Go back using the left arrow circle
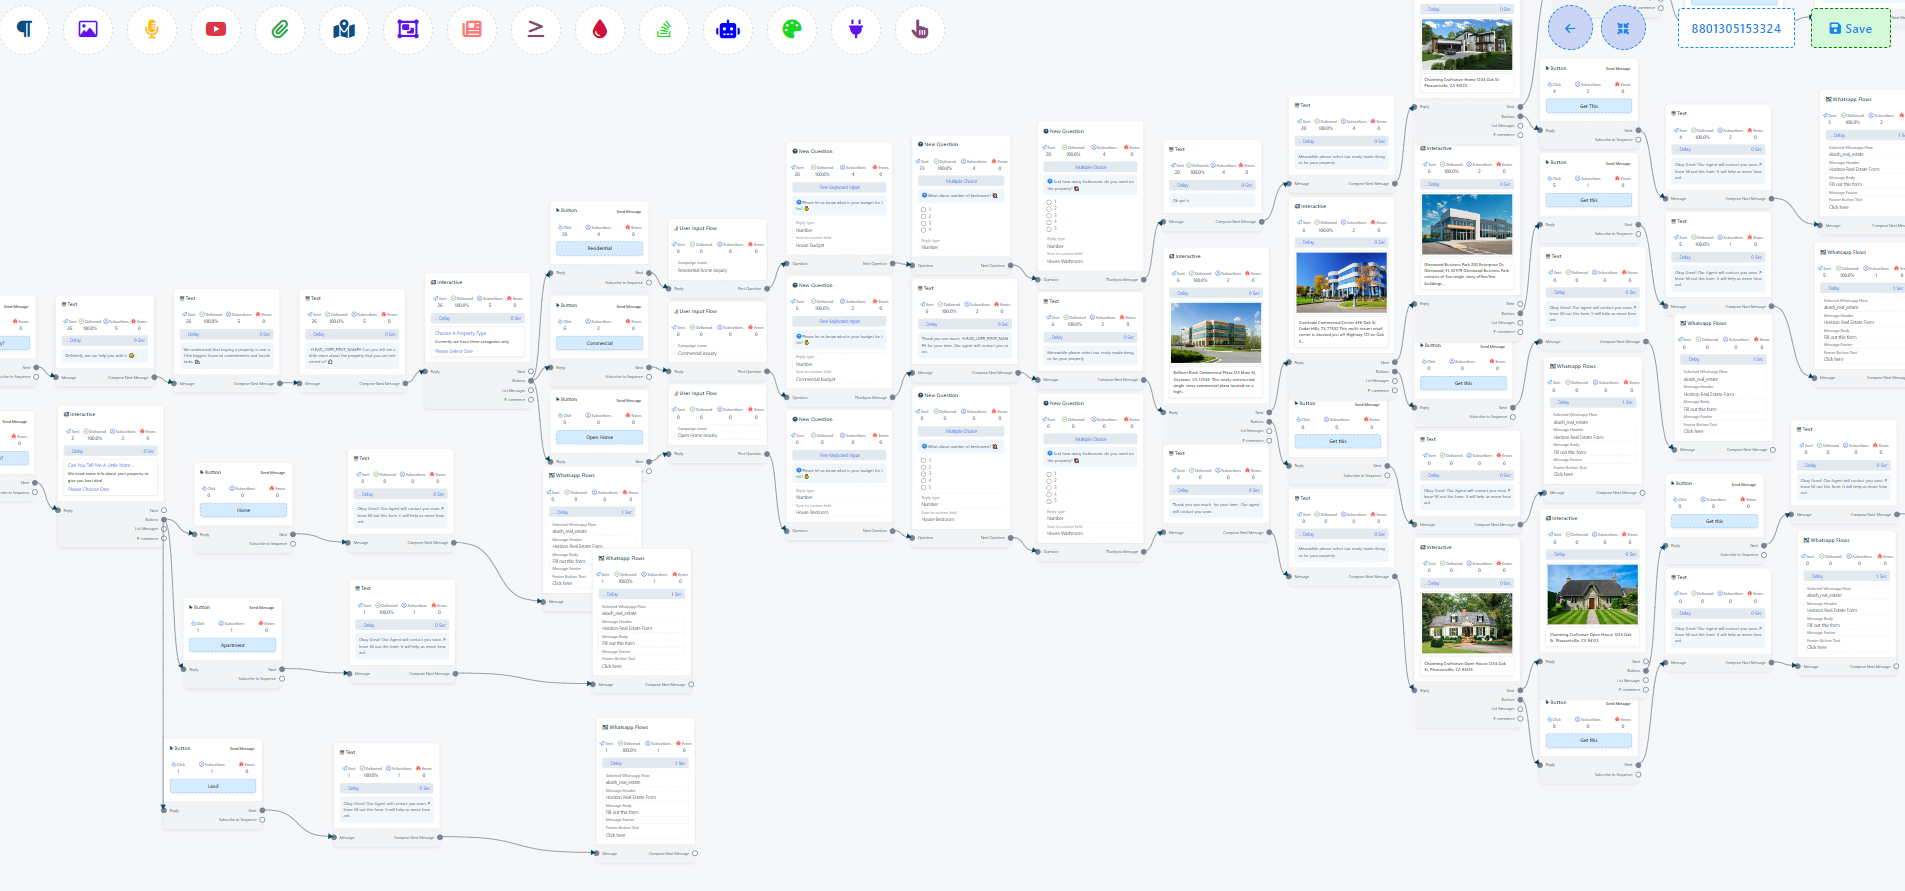This screenshot has width=1905, height=891. tap(1570, 28)
